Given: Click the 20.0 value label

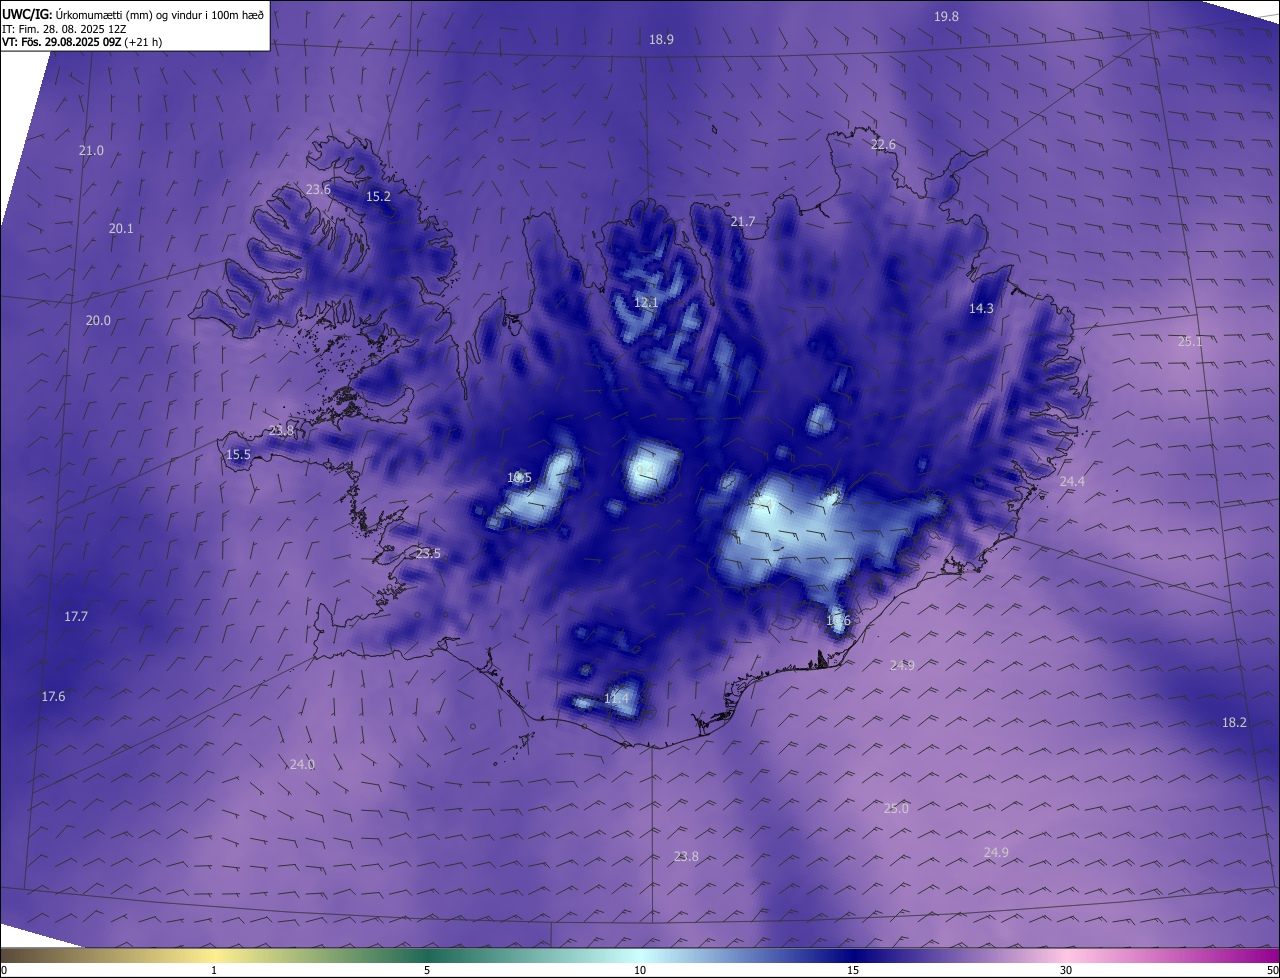Looking at the screenshot, I should point(98,321).
